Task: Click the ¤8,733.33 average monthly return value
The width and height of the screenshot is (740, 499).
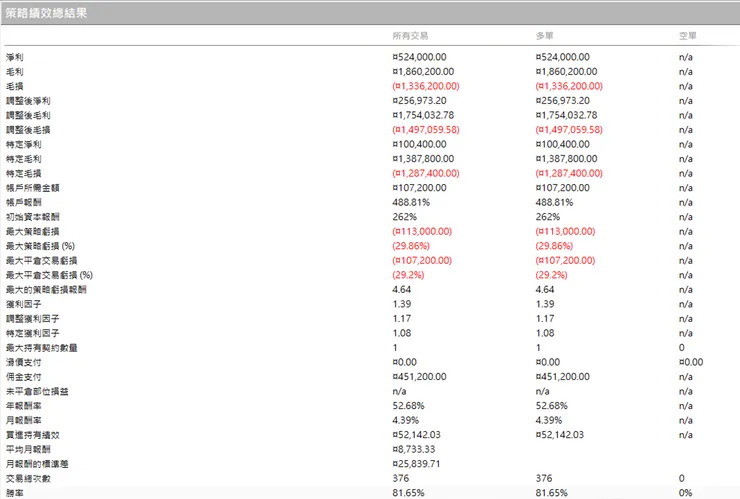Action: [x=413, y=449]
